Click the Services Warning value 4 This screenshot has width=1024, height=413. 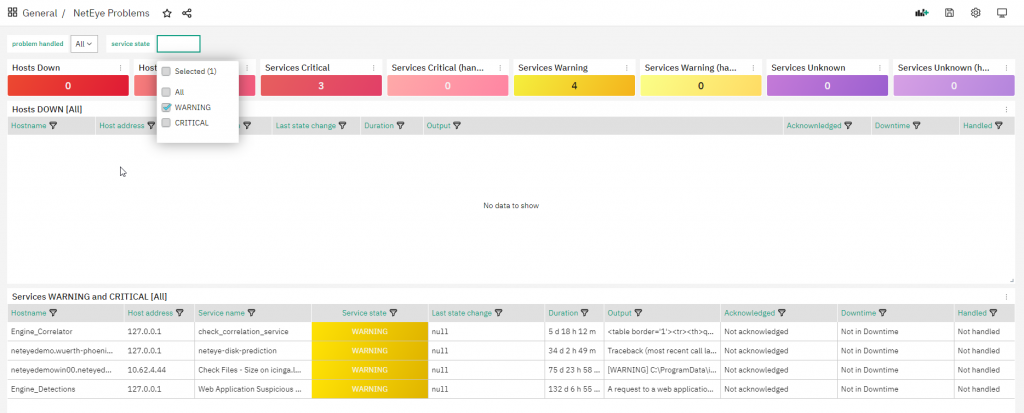point(574,86)
